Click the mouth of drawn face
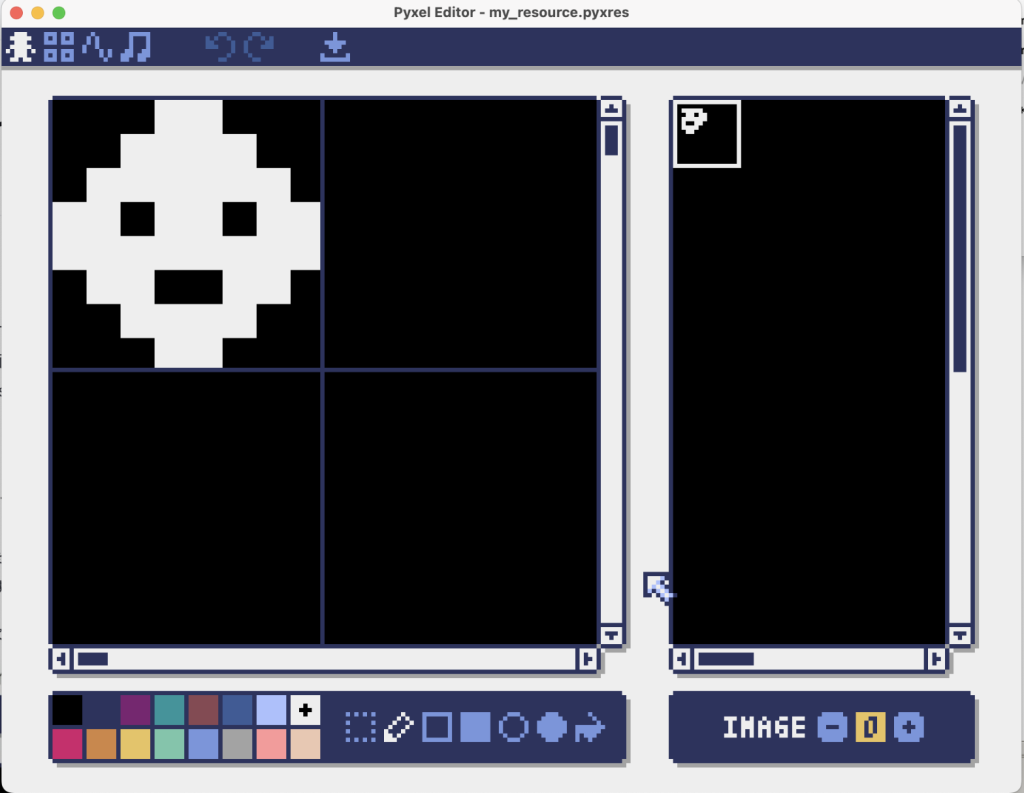The width and height of the screenshot is (1024, 793). coord(189,287)
